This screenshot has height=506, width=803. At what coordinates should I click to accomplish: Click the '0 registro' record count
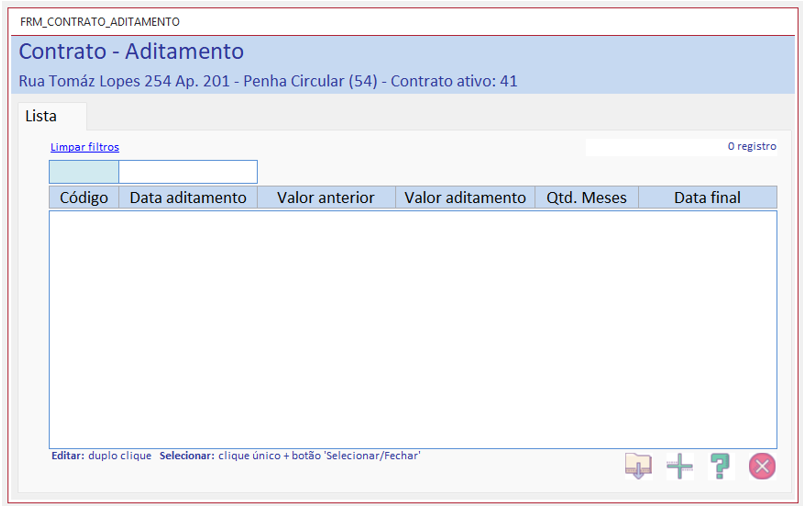pos(752,146)
